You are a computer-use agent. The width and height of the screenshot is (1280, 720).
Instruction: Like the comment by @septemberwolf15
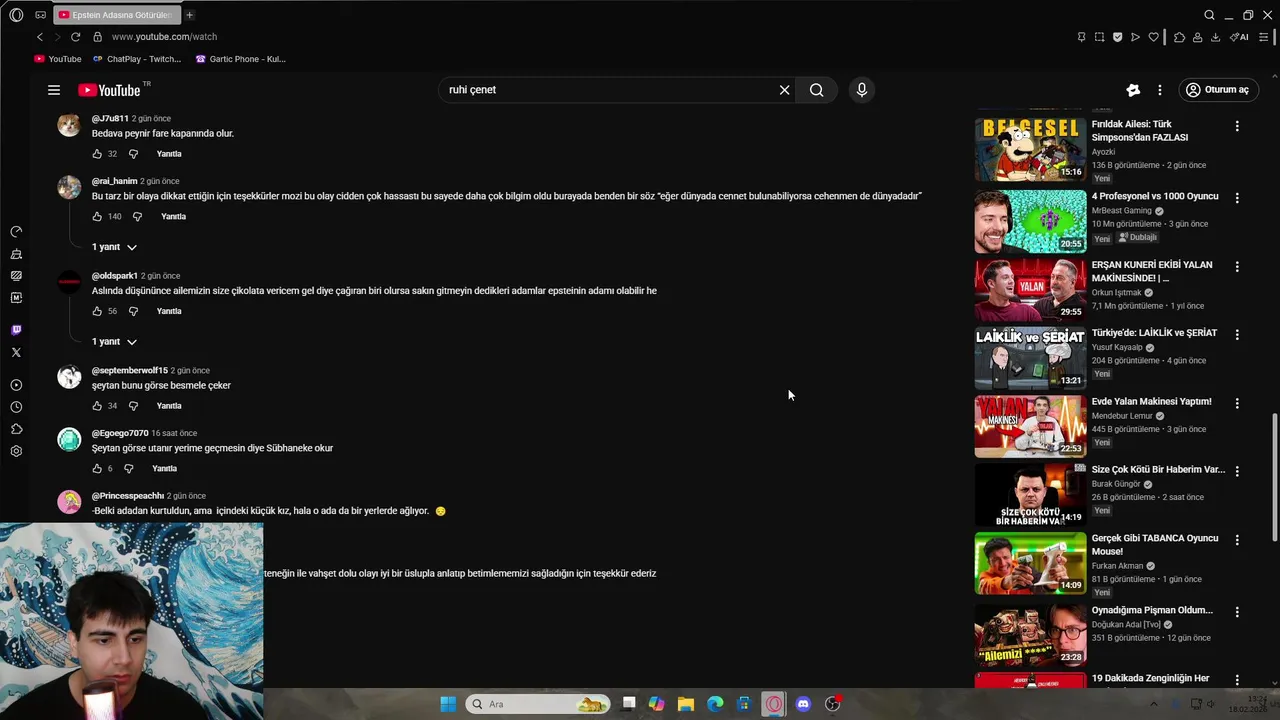[x=97, y=406]
